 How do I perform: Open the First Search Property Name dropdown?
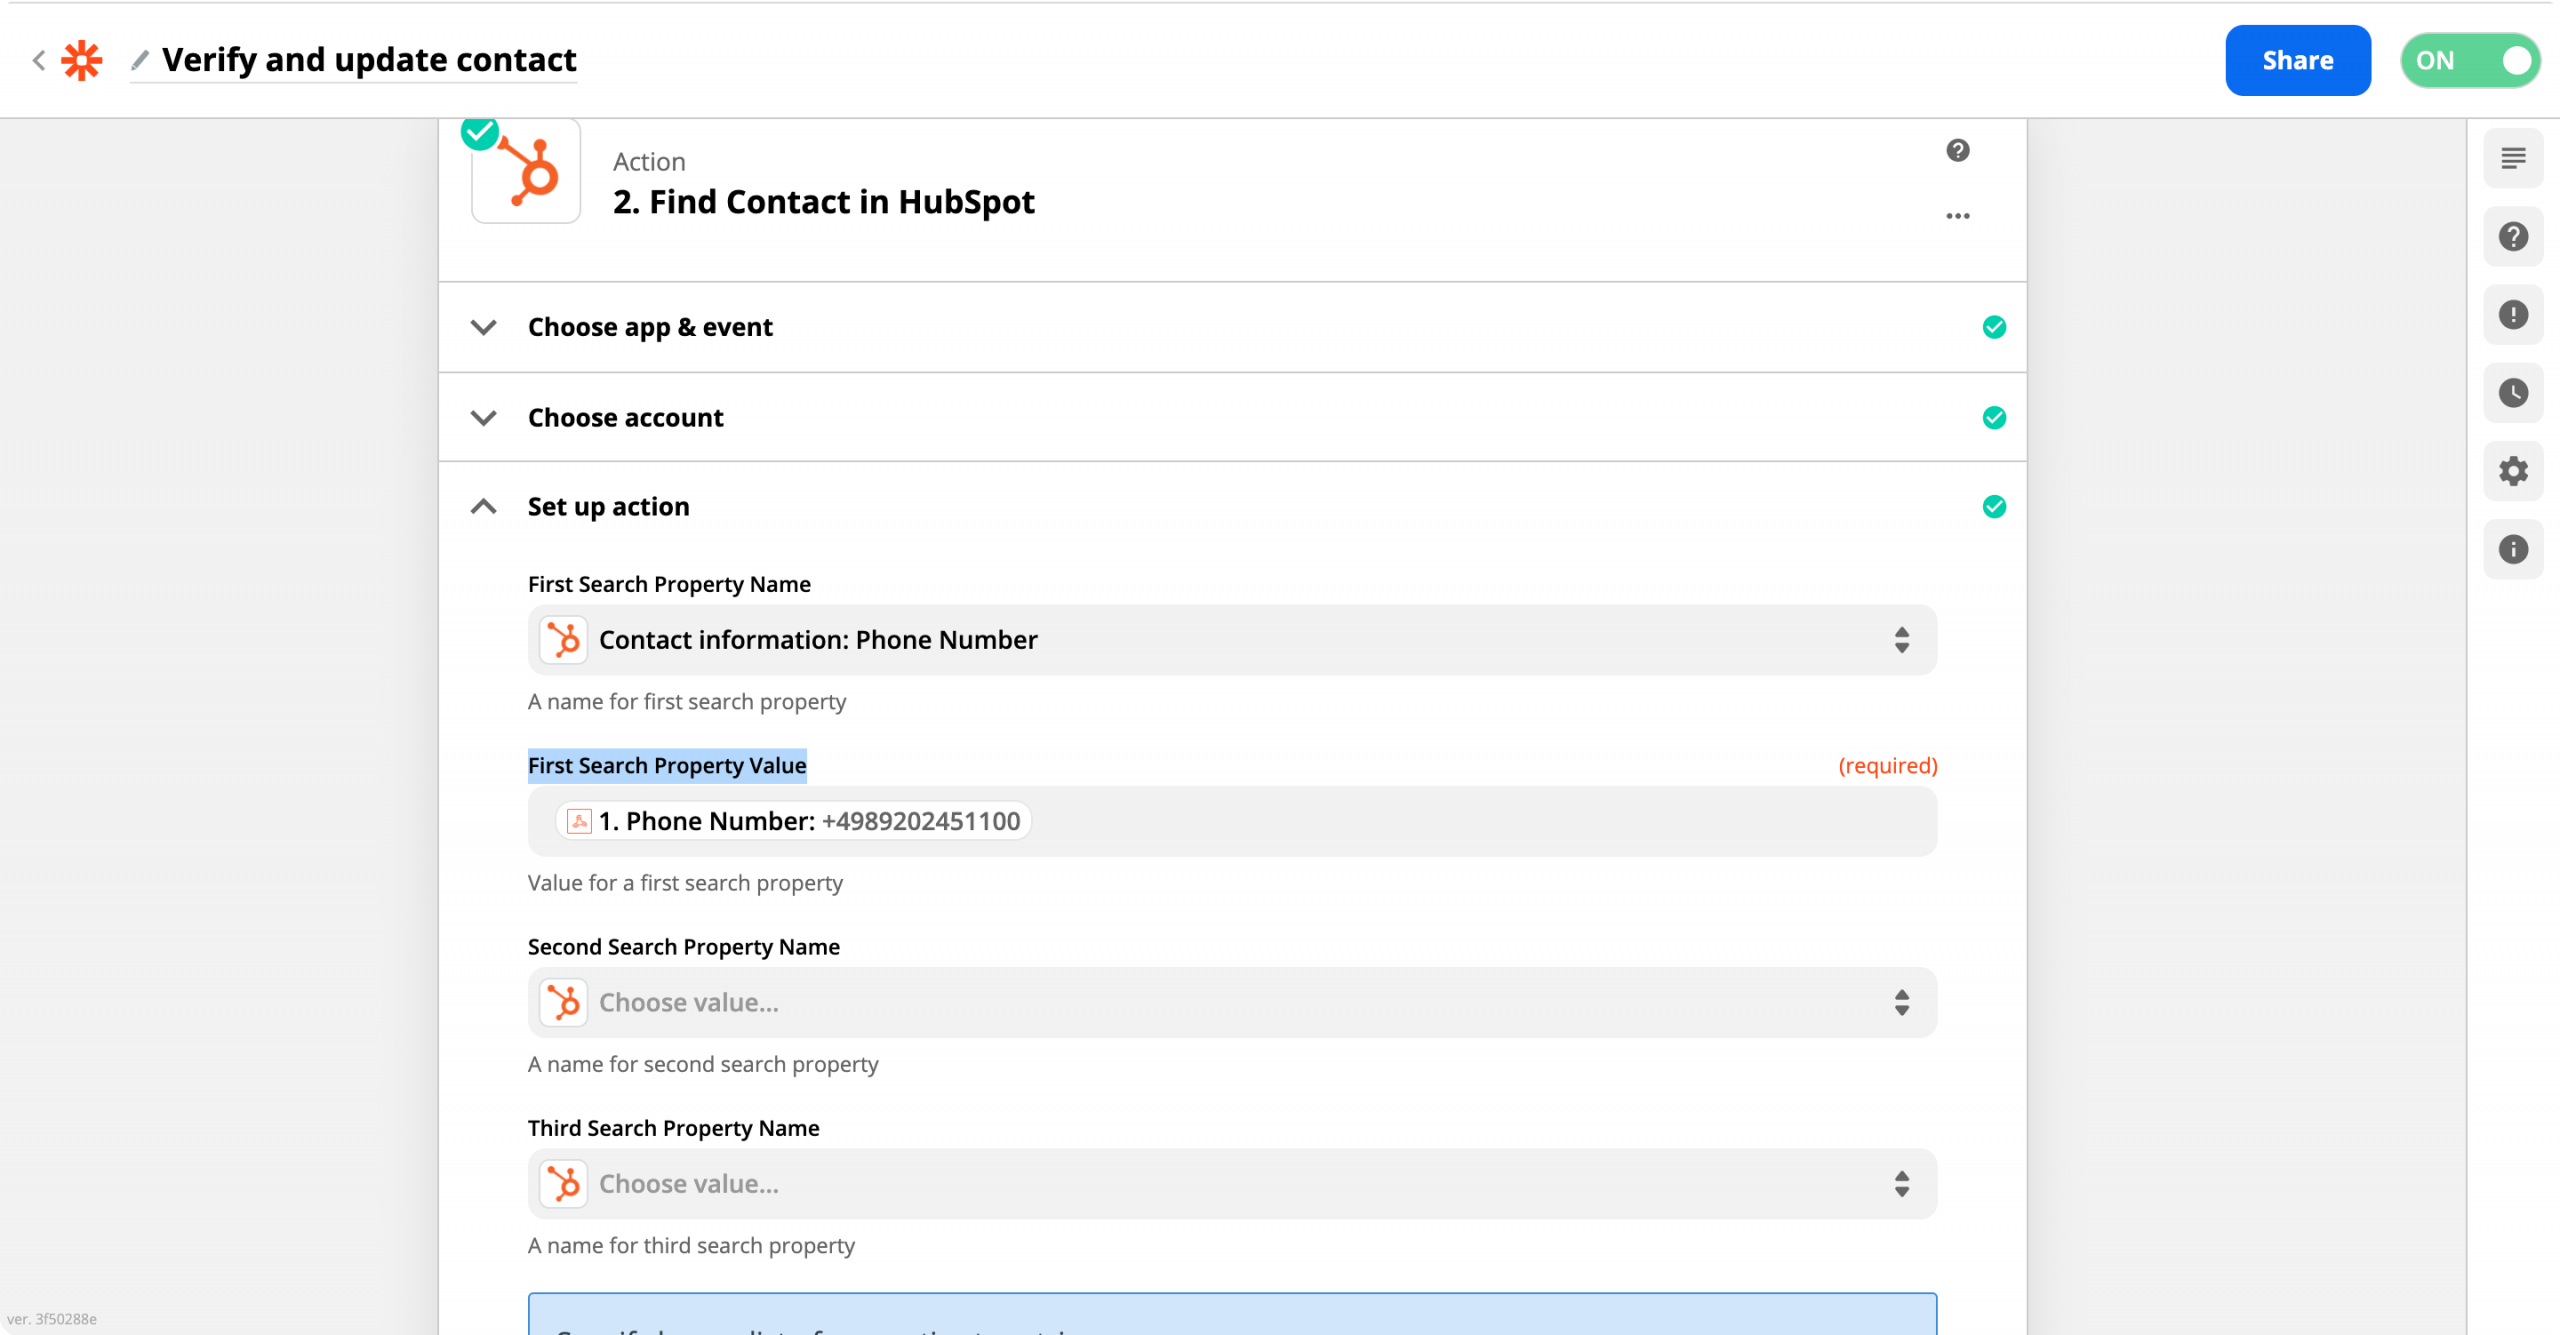pos(1232,640)
